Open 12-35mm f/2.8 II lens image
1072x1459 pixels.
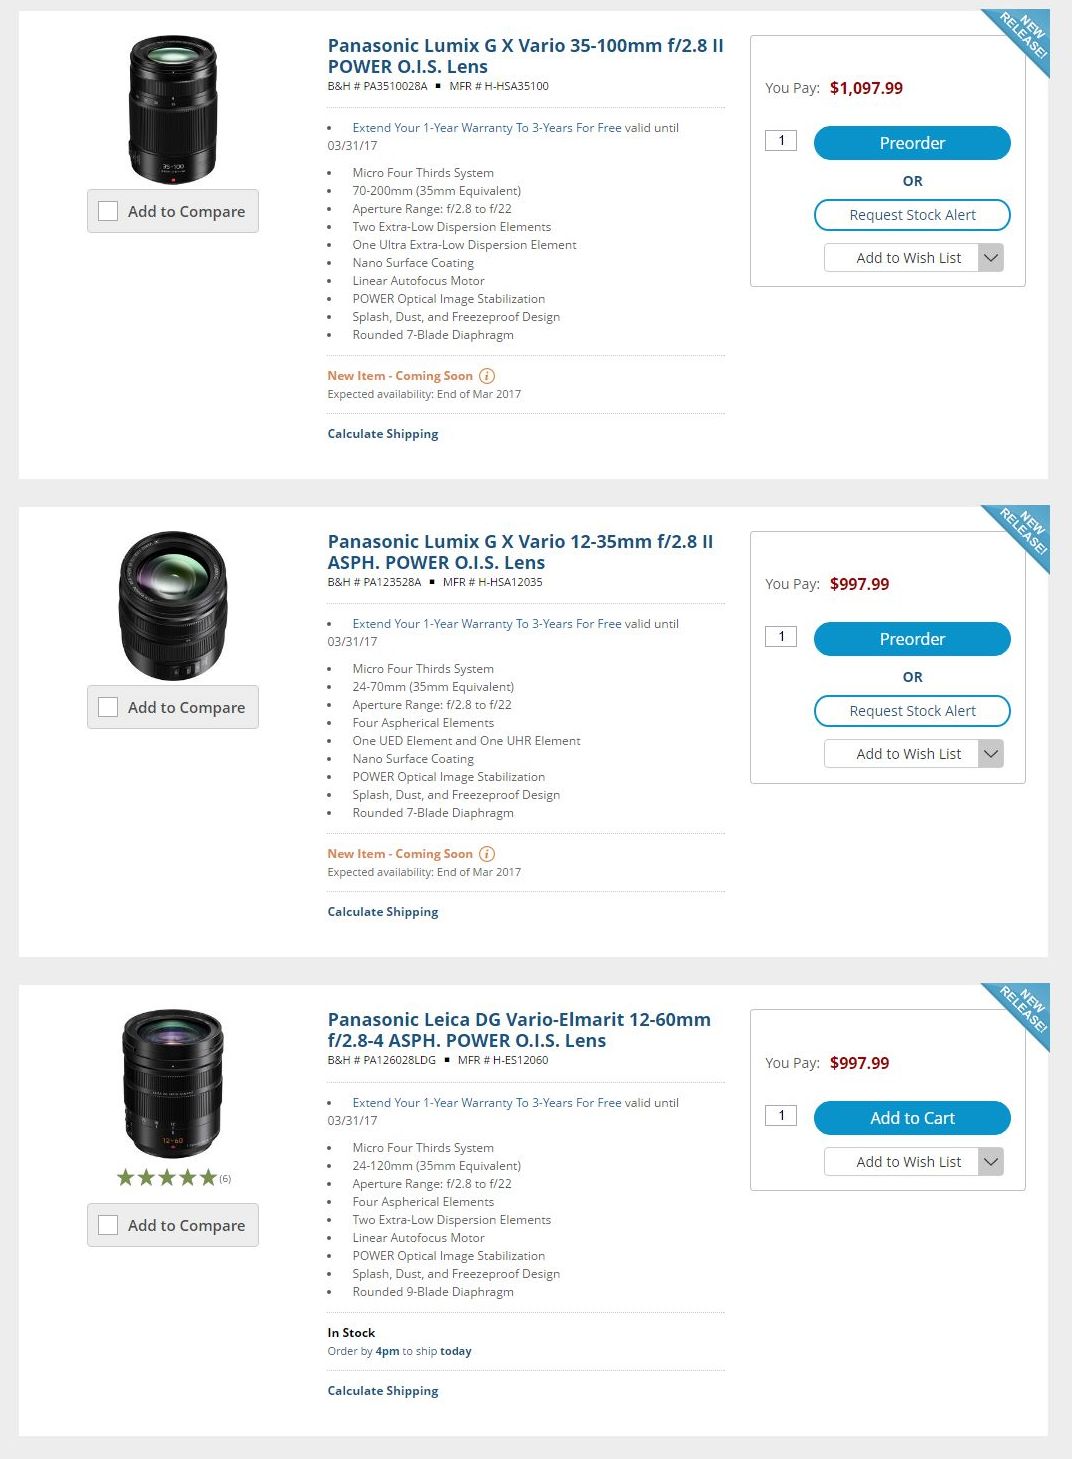[172, 605]
